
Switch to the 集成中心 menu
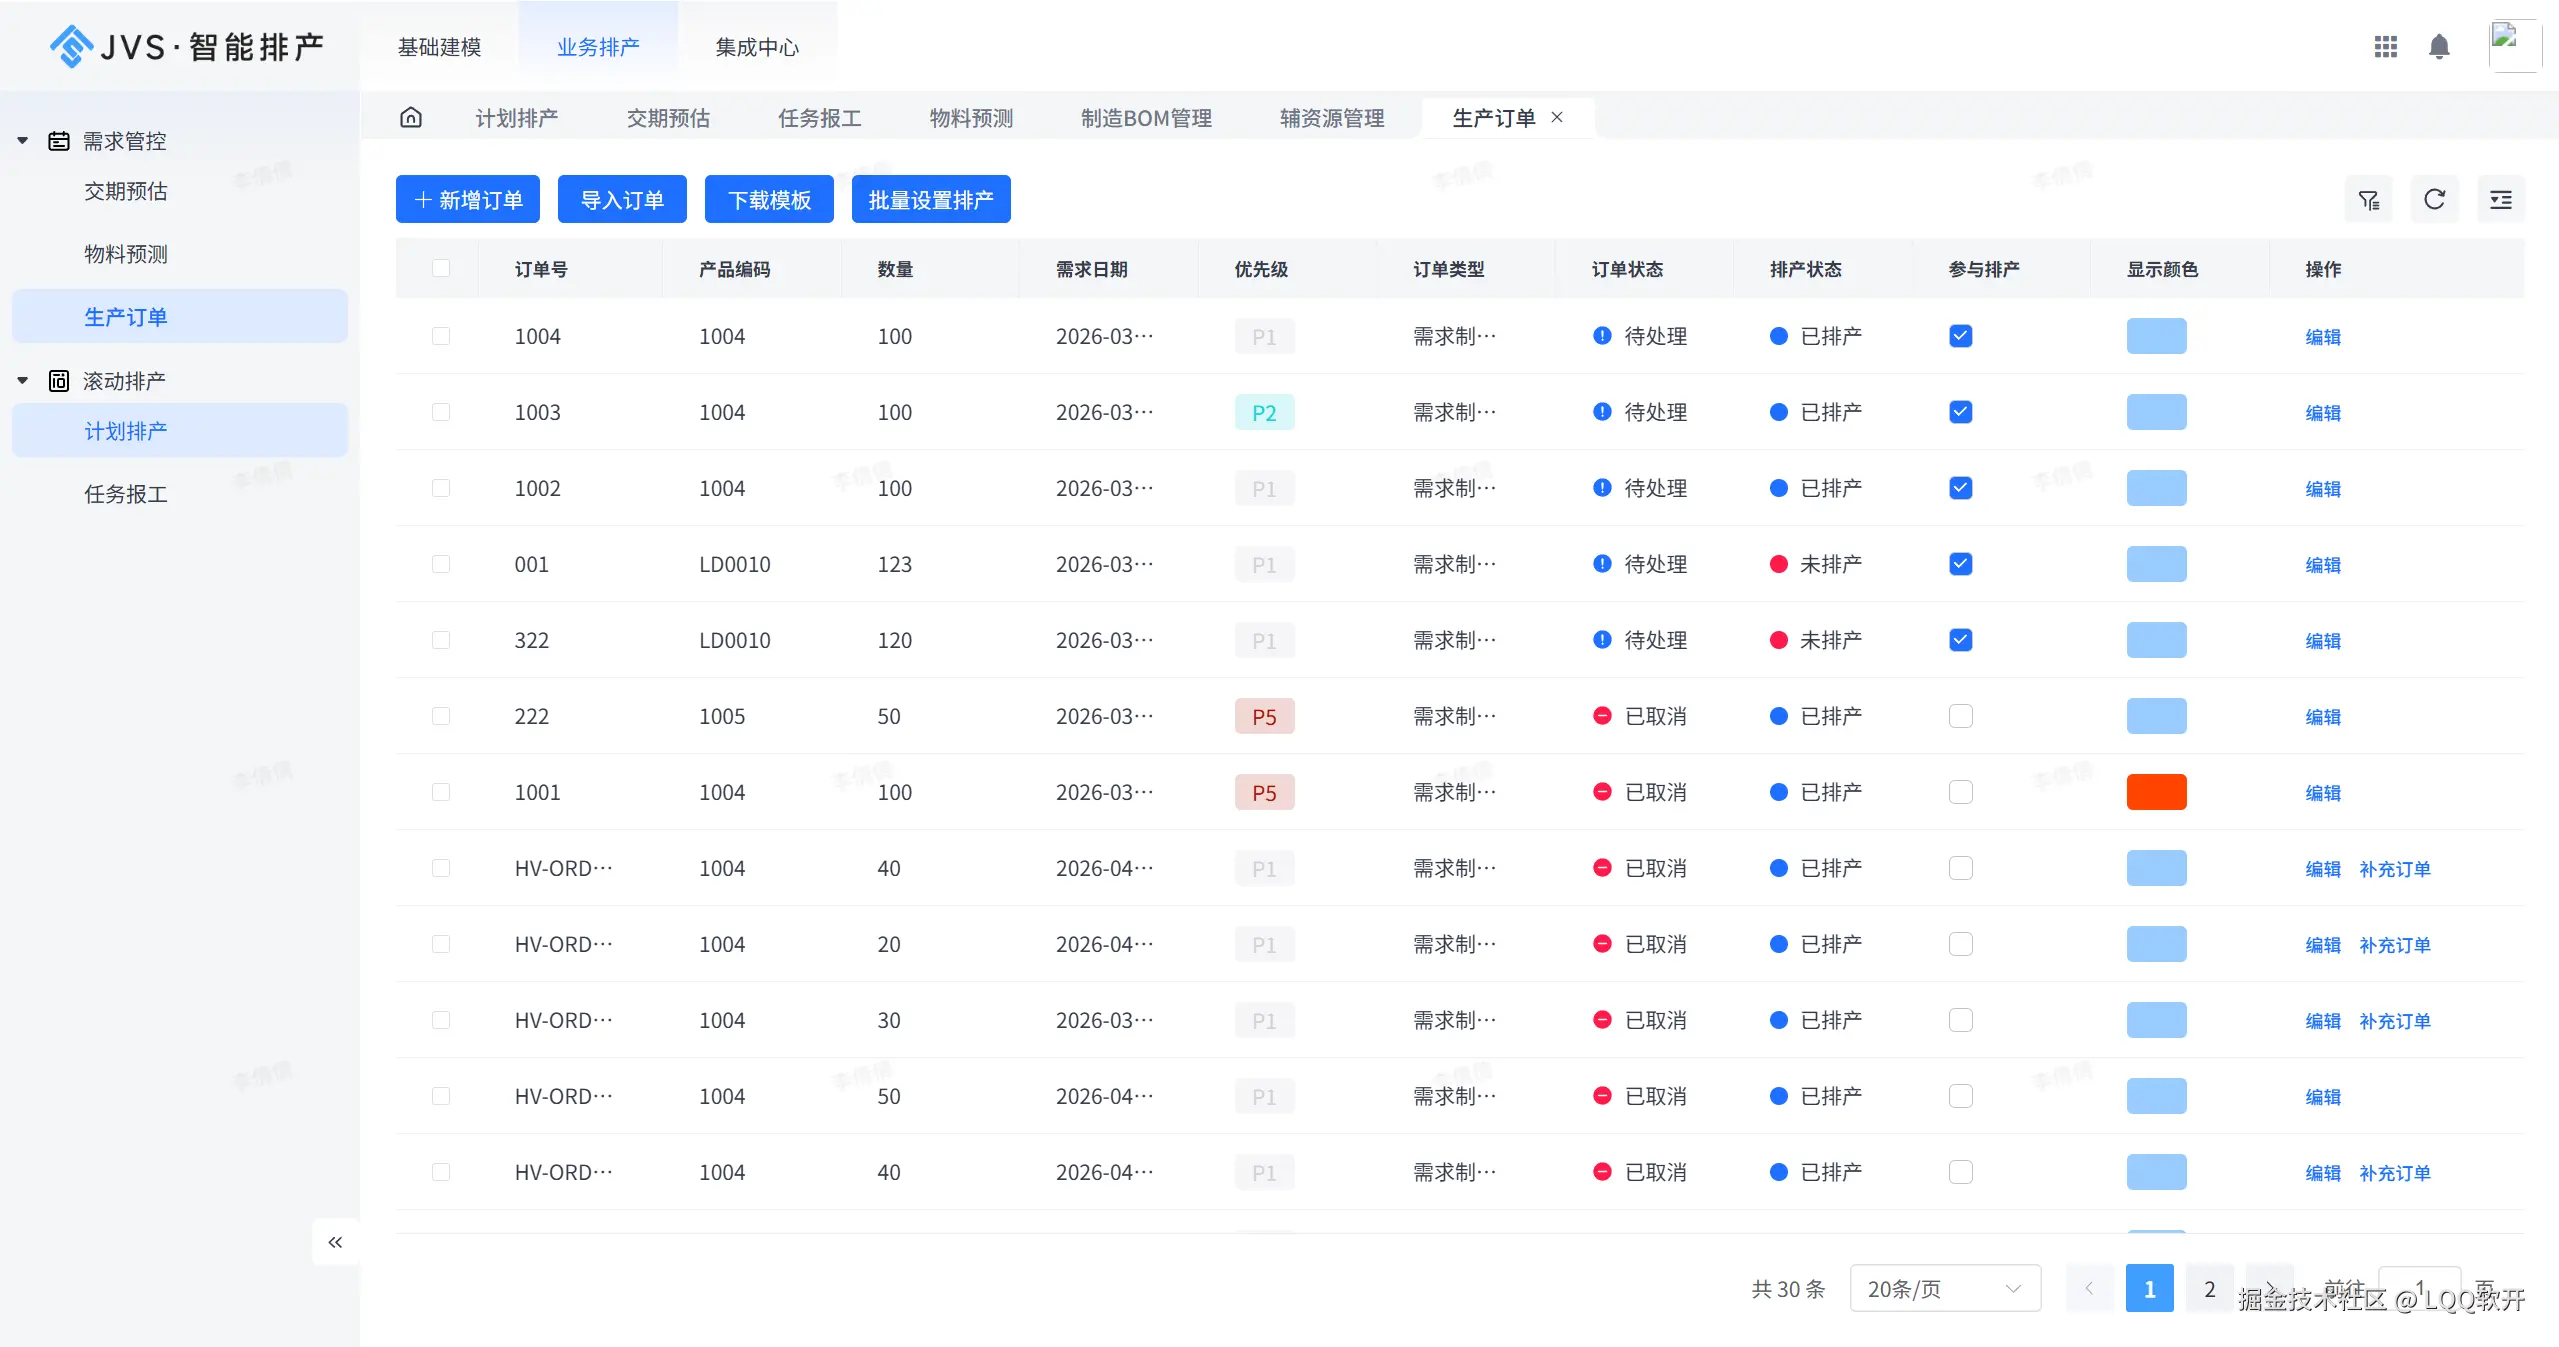click(757, 46)
